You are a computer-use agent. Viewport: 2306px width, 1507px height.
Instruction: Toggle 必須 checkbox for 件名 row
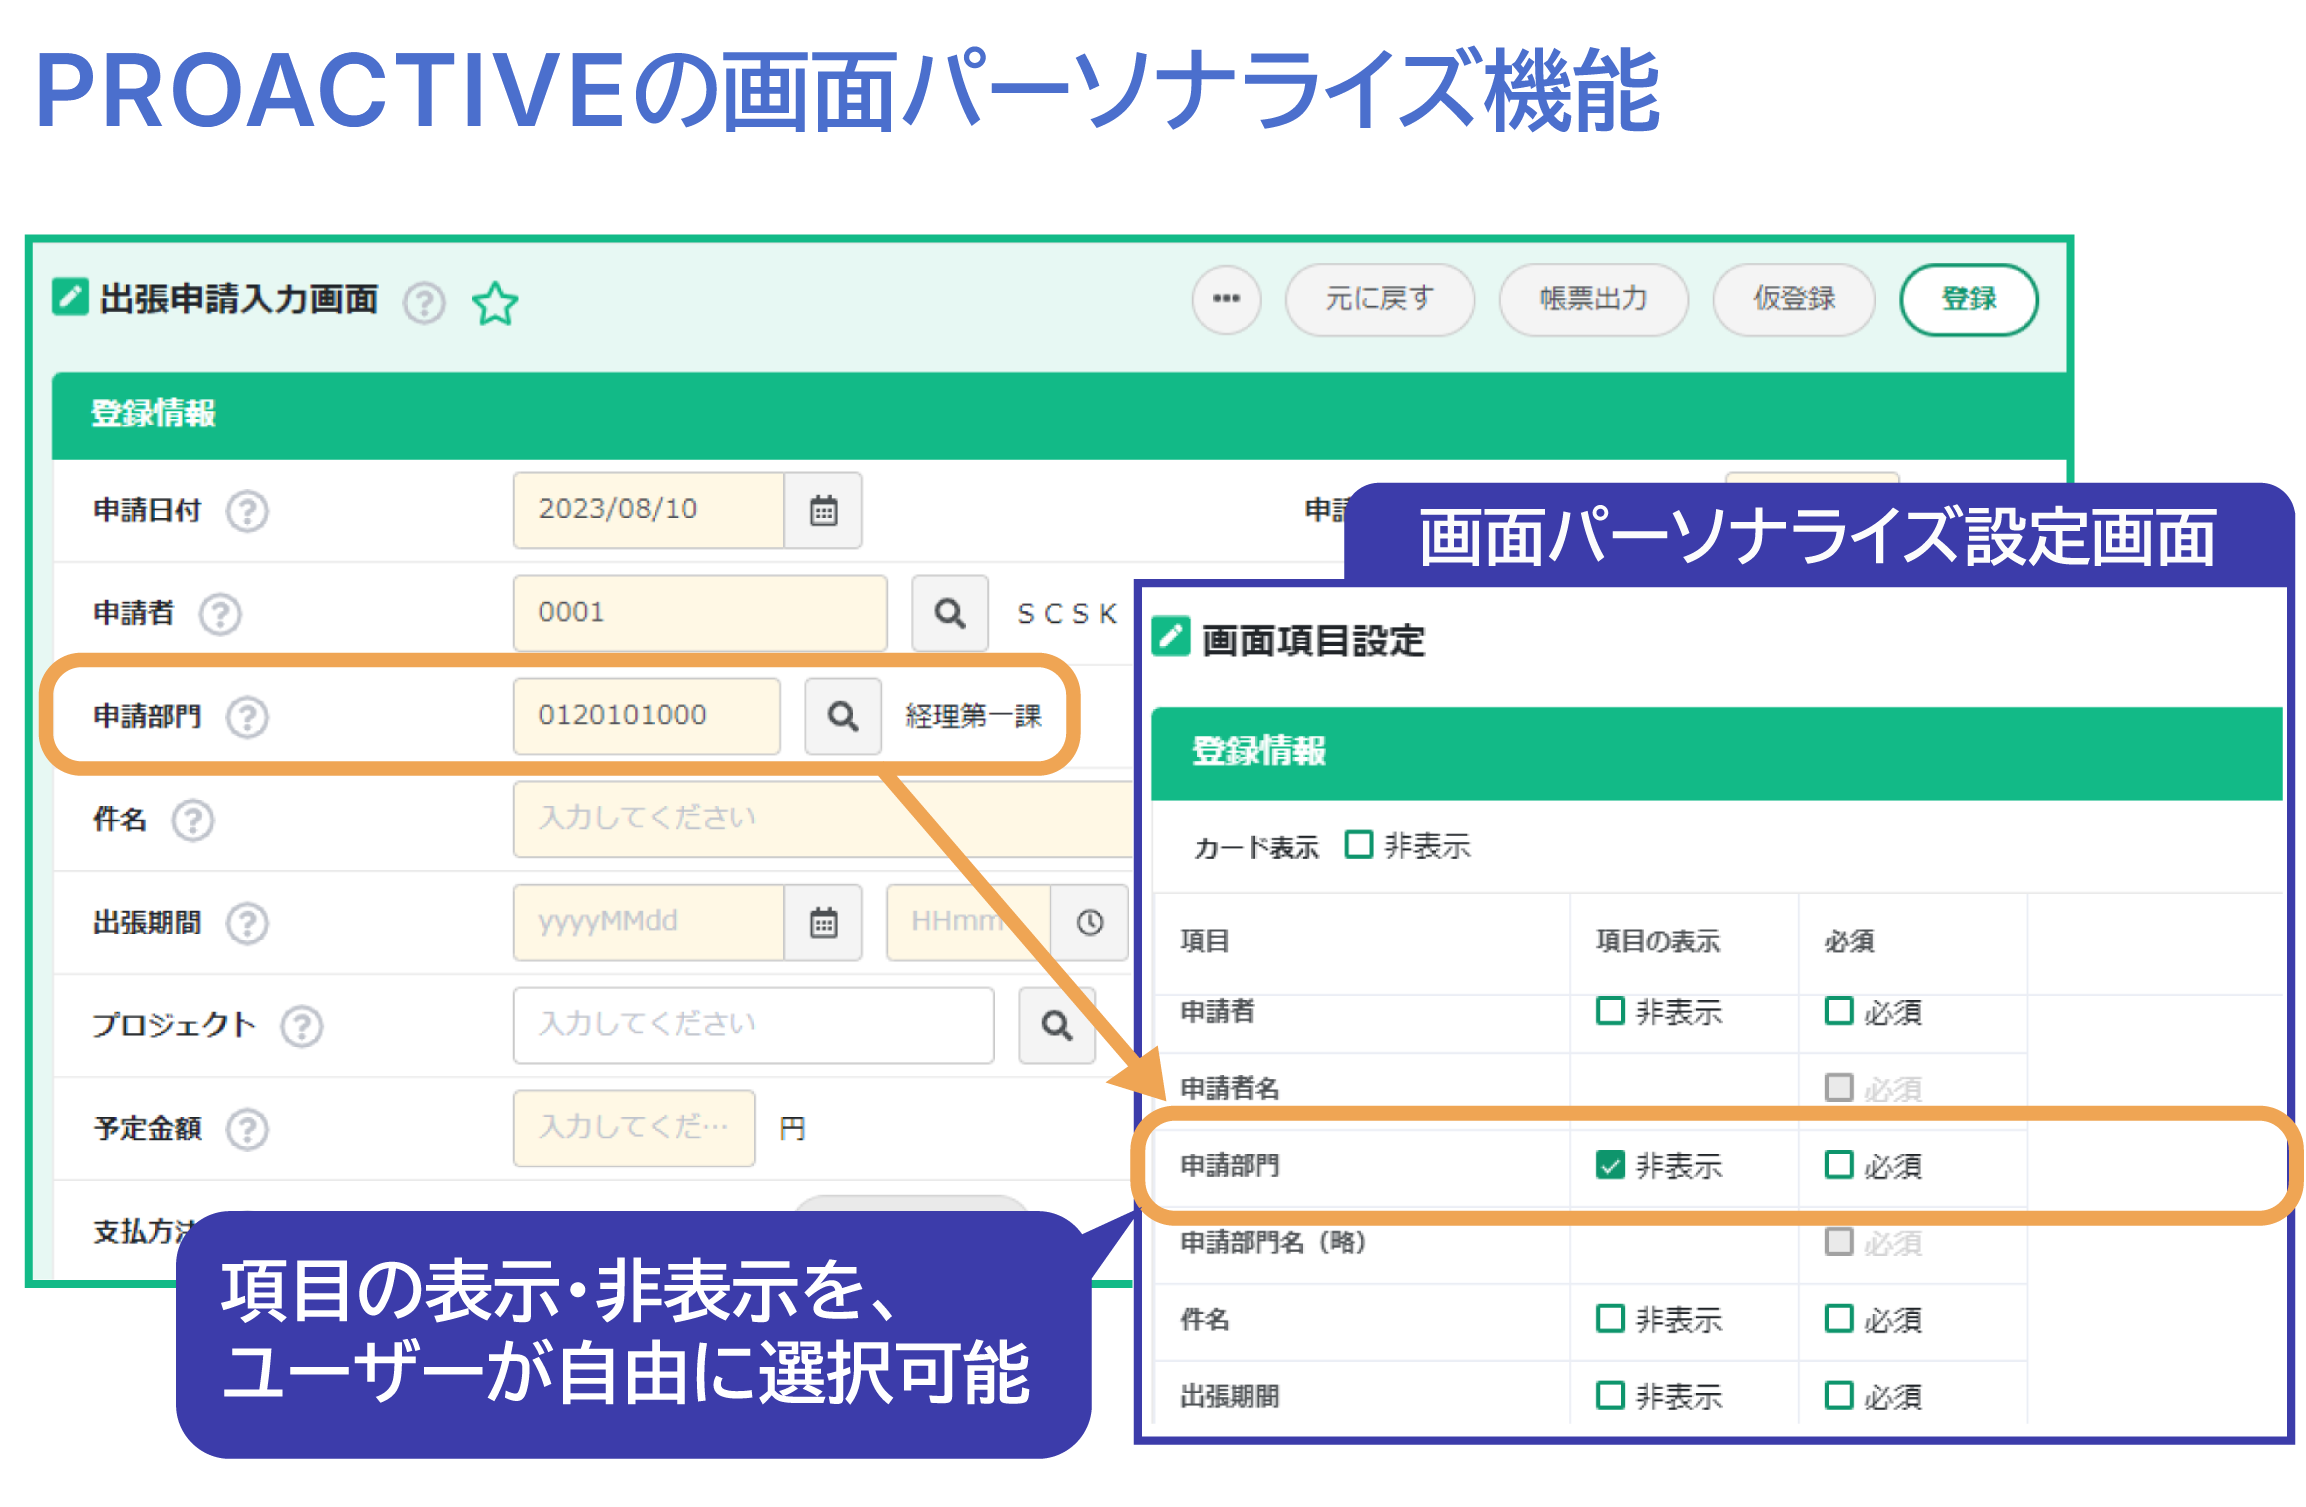coord(1839,1319)
